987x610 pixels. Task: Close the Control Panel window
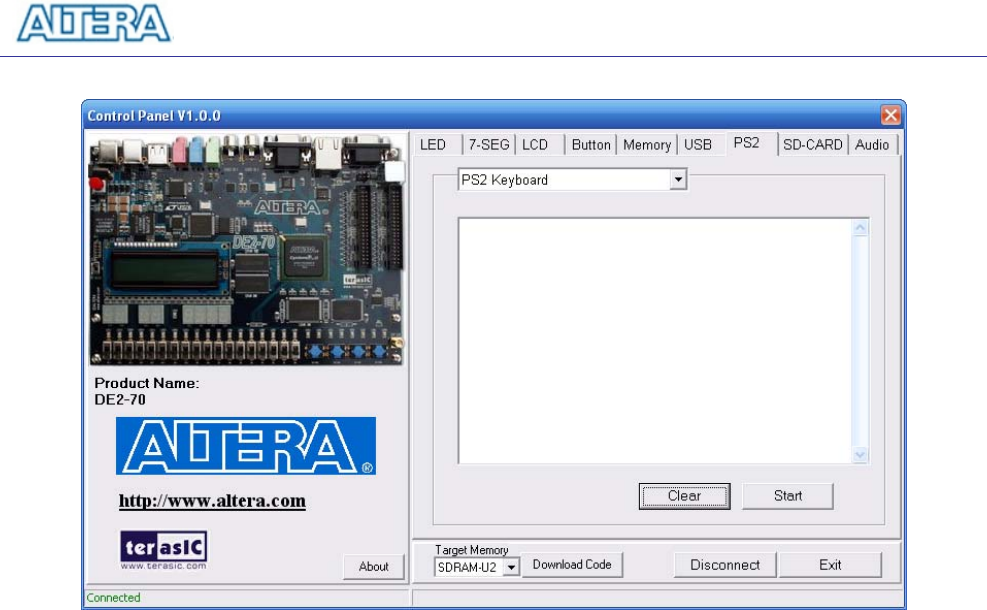(x=890, y=115)
